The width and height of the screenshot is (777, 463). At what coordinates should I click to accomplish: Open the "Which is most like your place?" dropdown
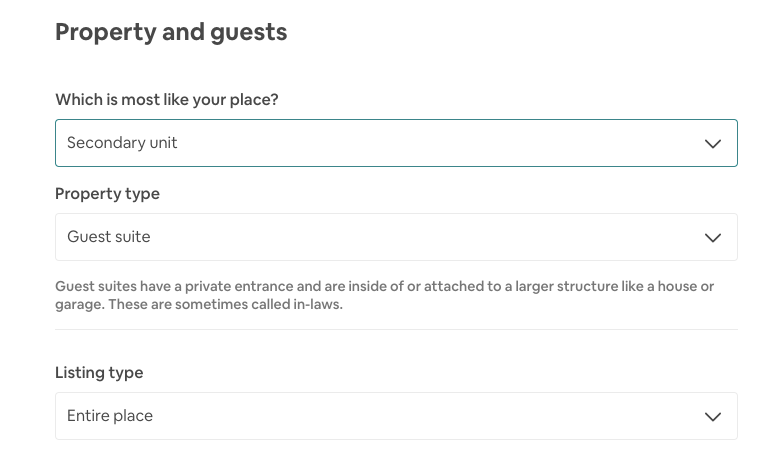pyautogui.click(x=396, y=143)
